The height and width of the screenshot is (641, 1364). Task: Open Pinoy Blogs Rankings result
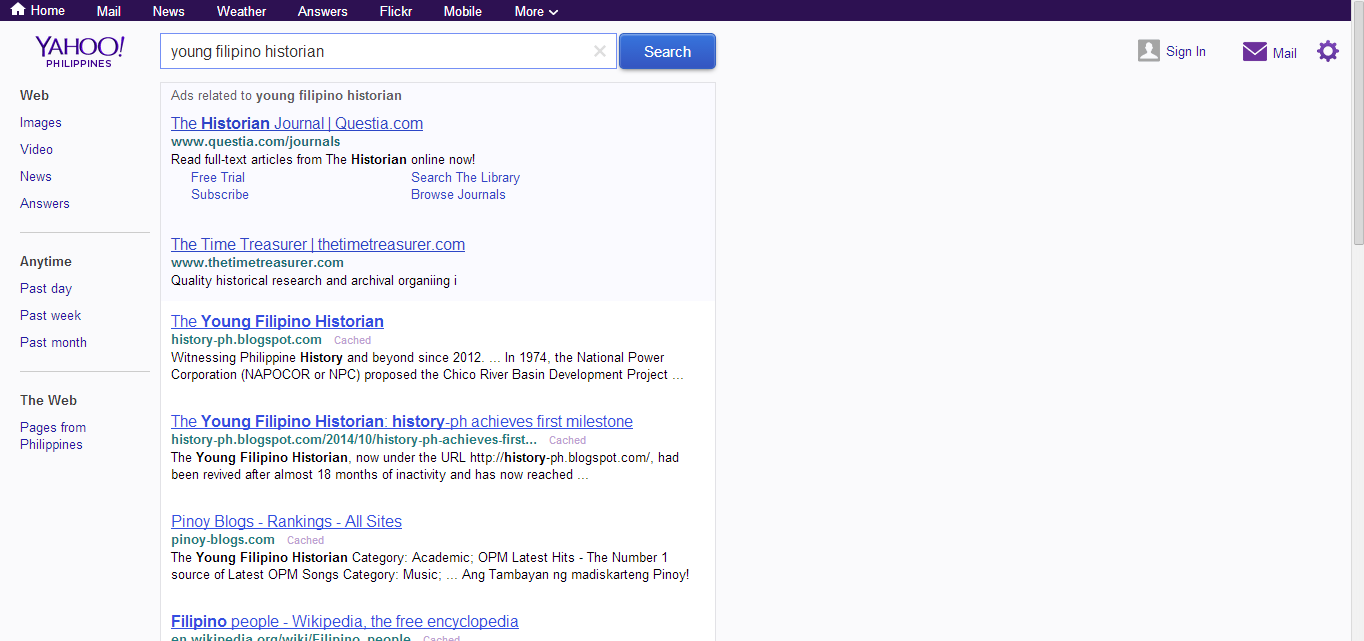click(286, 521)
